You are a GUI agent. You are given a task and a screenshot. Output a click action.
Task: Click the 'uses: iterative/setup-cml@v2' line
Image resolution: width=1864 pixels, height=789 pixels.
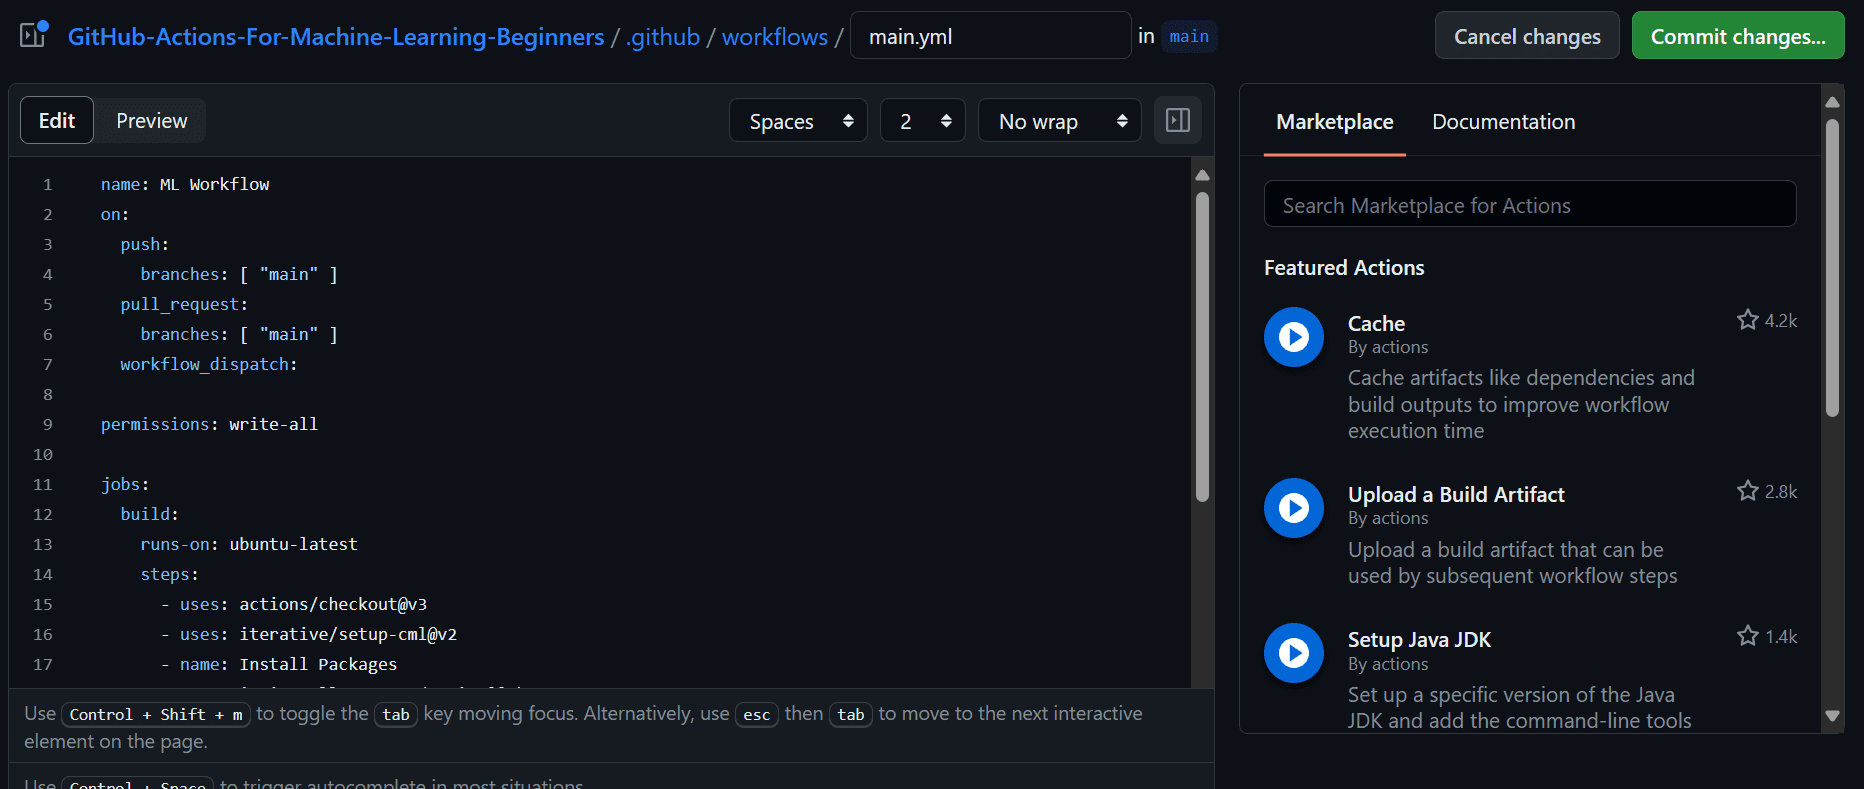(x=309, y=634)
